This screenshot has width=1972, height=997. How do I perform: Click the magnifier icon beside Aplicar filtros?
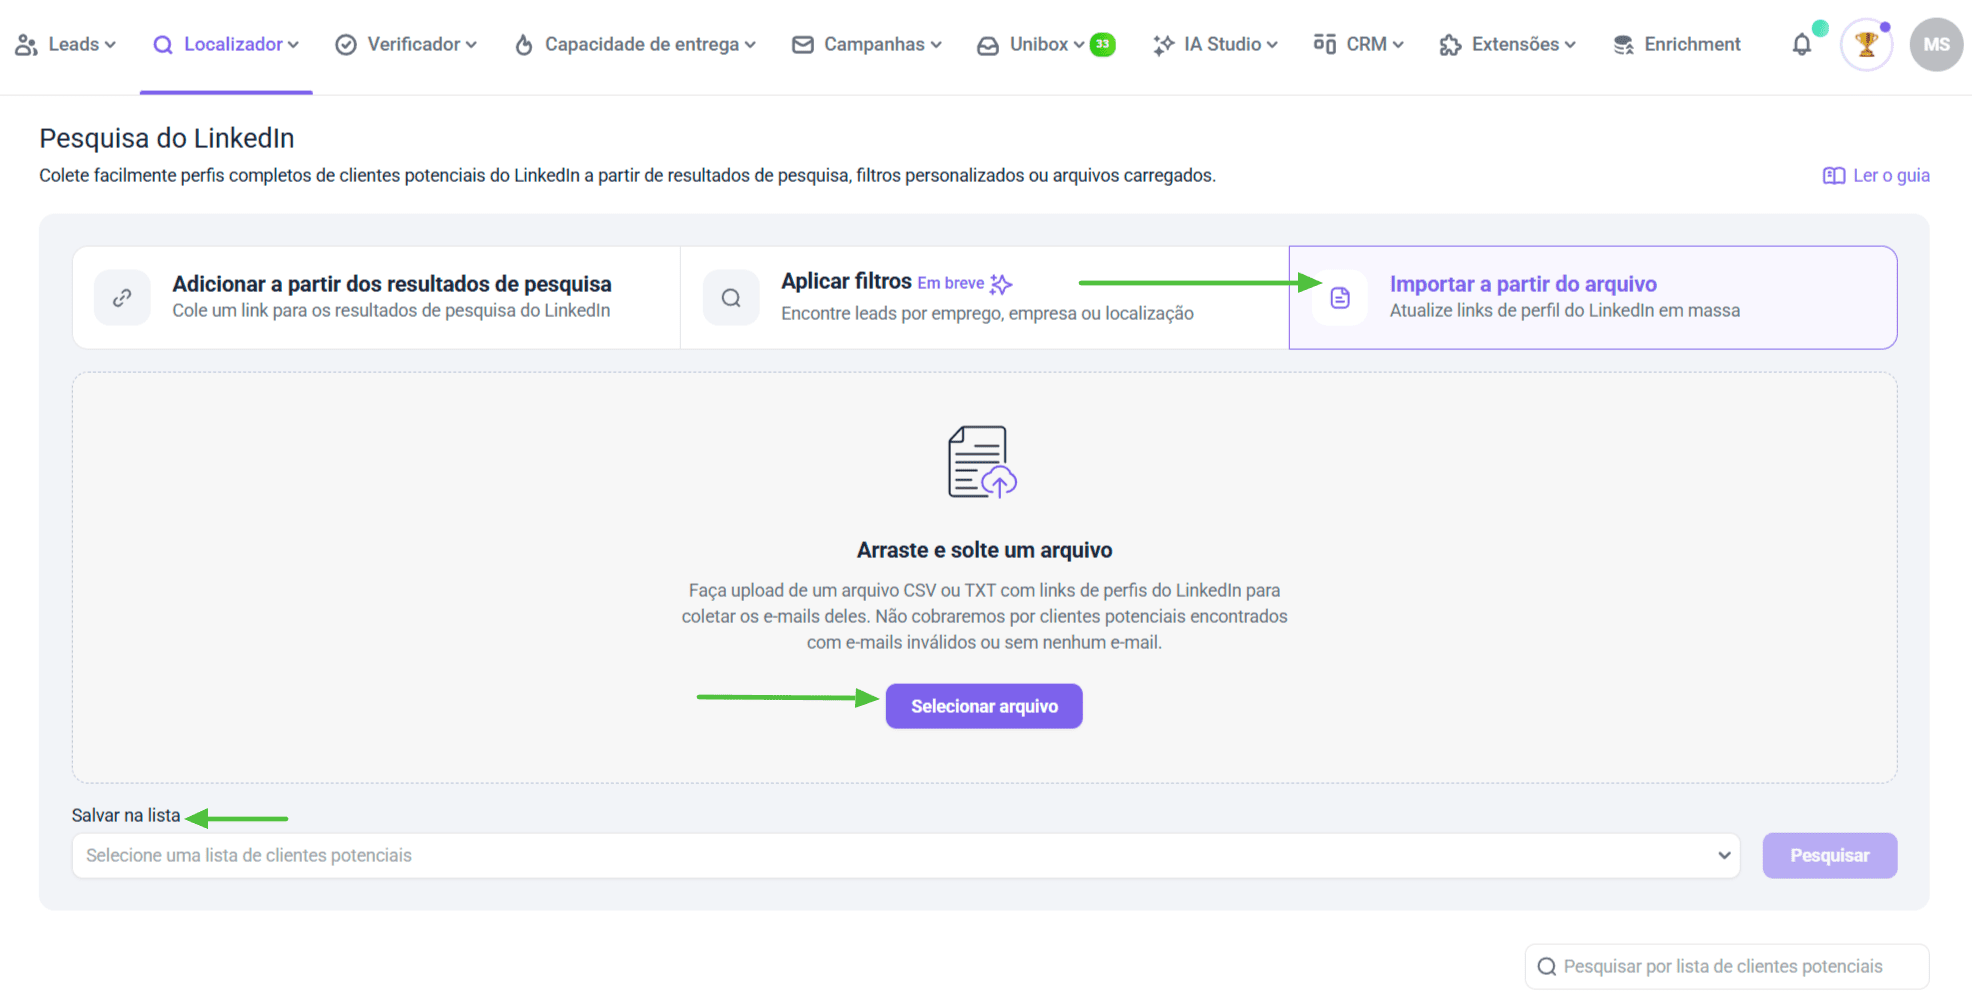[731, 298]
